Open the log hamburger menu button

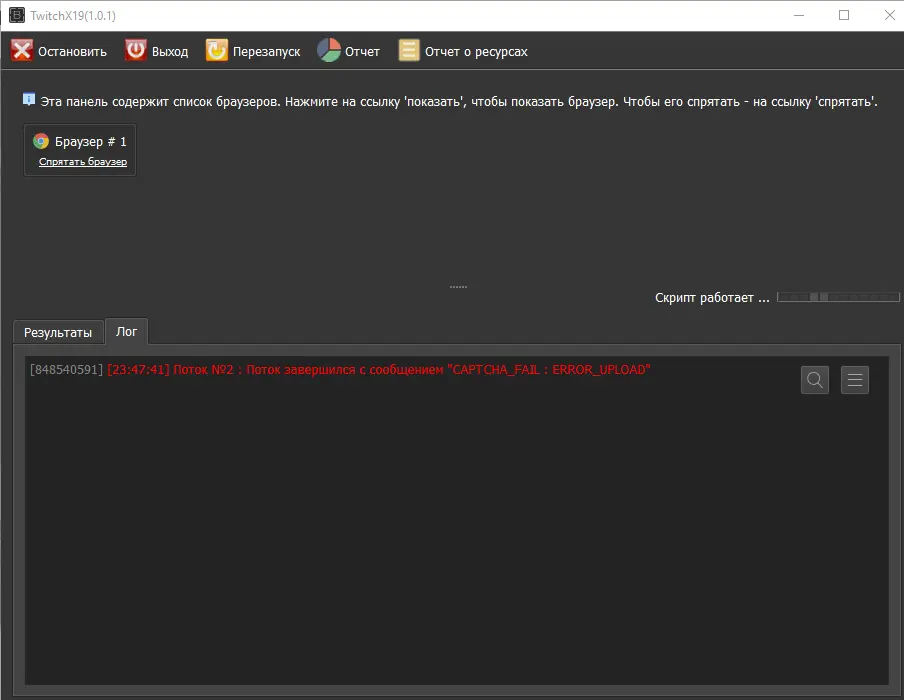854,380
